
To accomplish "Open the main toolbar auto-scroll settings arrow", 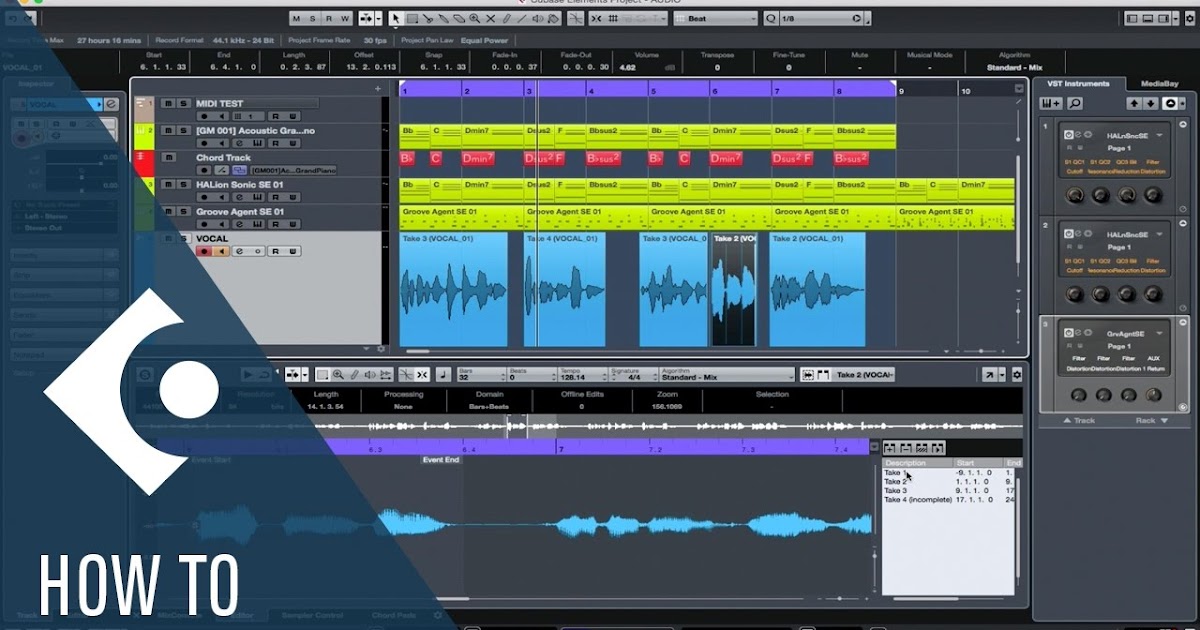I will (379, 18).
